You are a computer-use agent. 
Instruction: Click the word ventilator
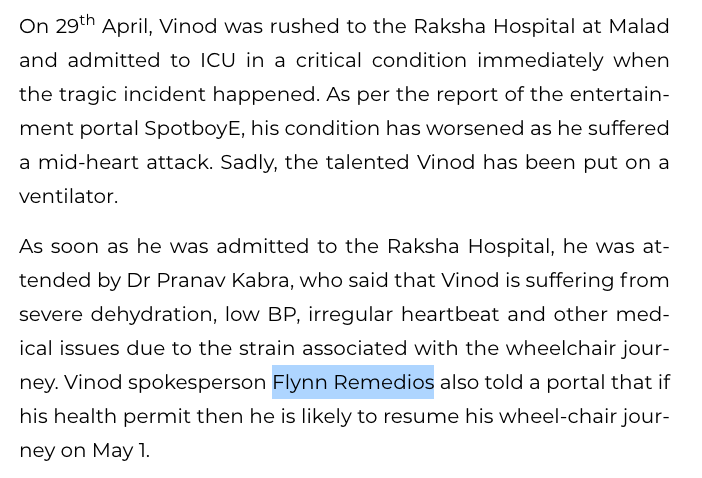click(68, 196)
